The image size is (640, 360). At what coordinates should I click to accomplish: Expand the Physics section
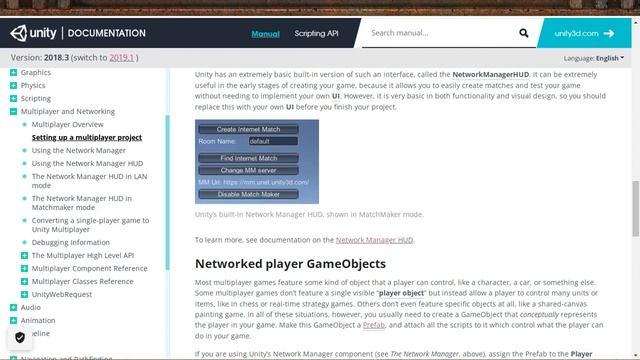[x=13, y=85]
